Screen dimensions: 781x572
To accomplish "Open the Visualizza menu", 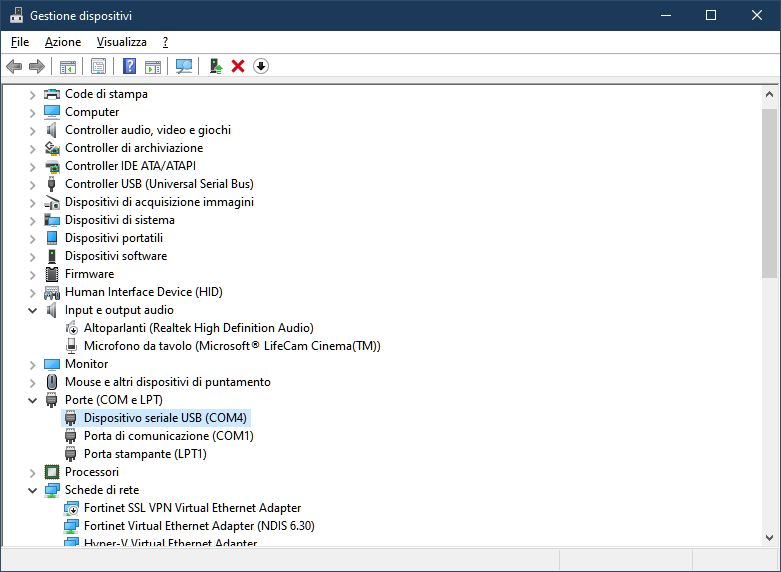I will [122, 42].
